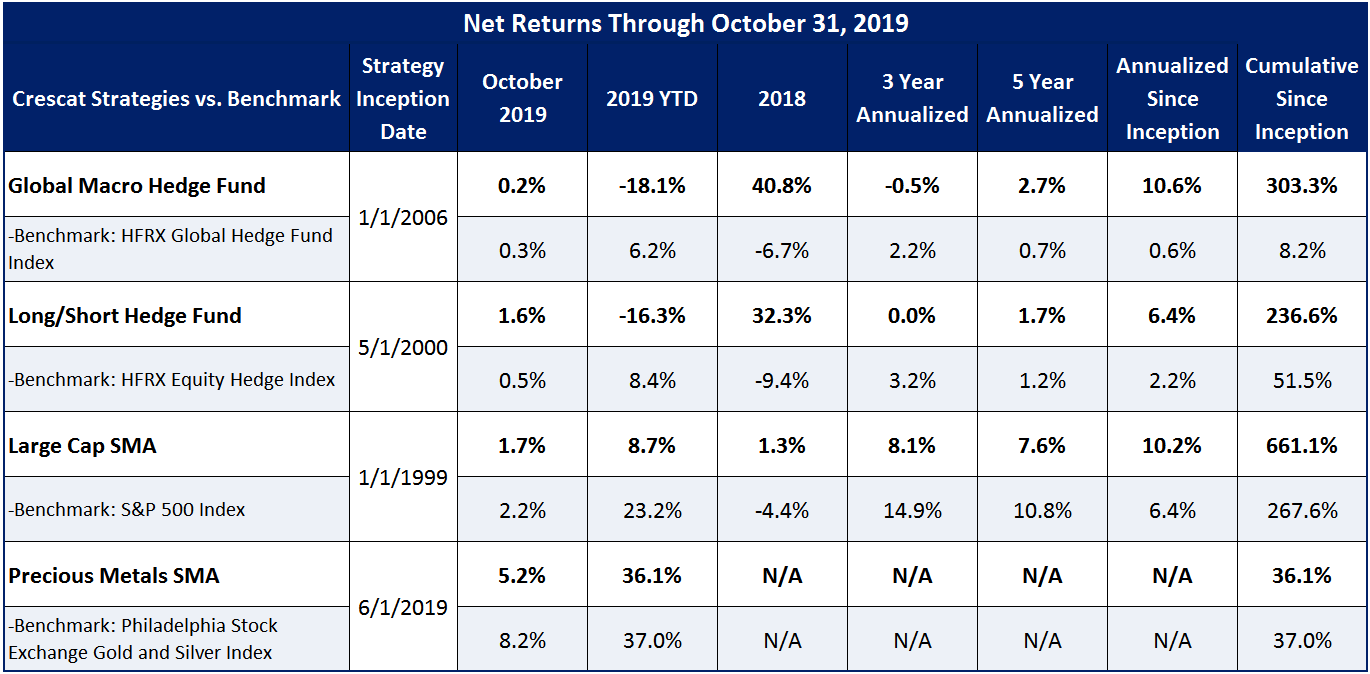Select the 40.8% value for 2018
The image size is (1370, 674).
782,185
